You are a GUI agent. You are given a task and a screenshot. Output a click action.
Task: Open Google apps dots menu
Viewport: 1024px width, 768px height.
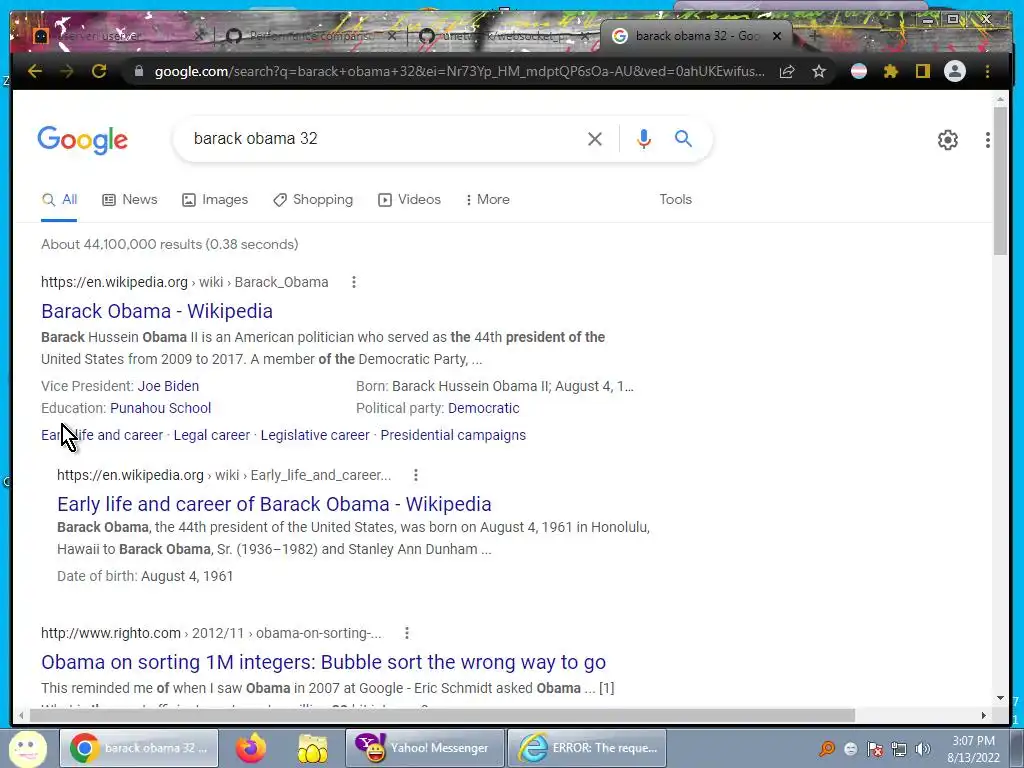[987, 140]
